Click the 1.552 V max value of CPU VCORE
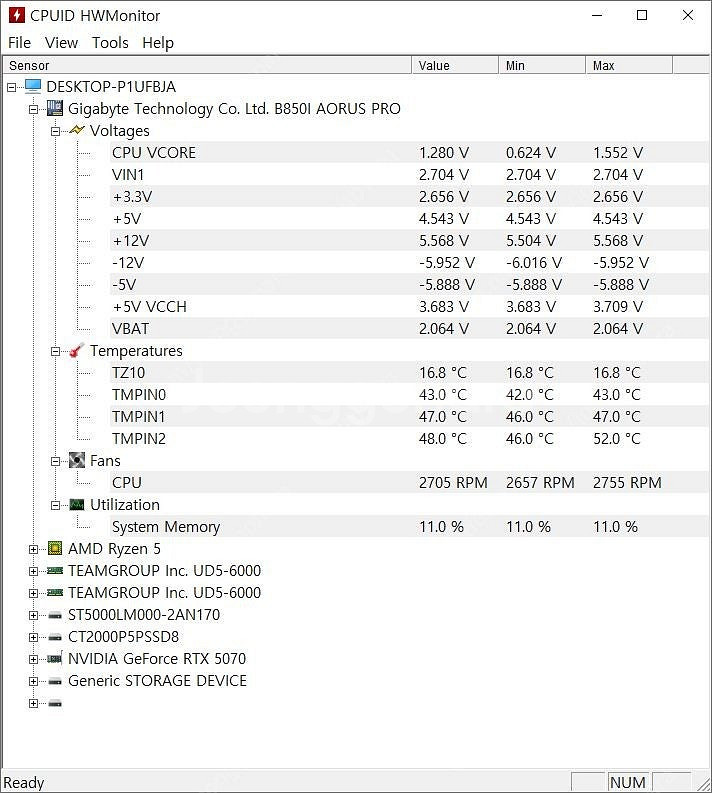712x793 pixels. tap(618, 153)
